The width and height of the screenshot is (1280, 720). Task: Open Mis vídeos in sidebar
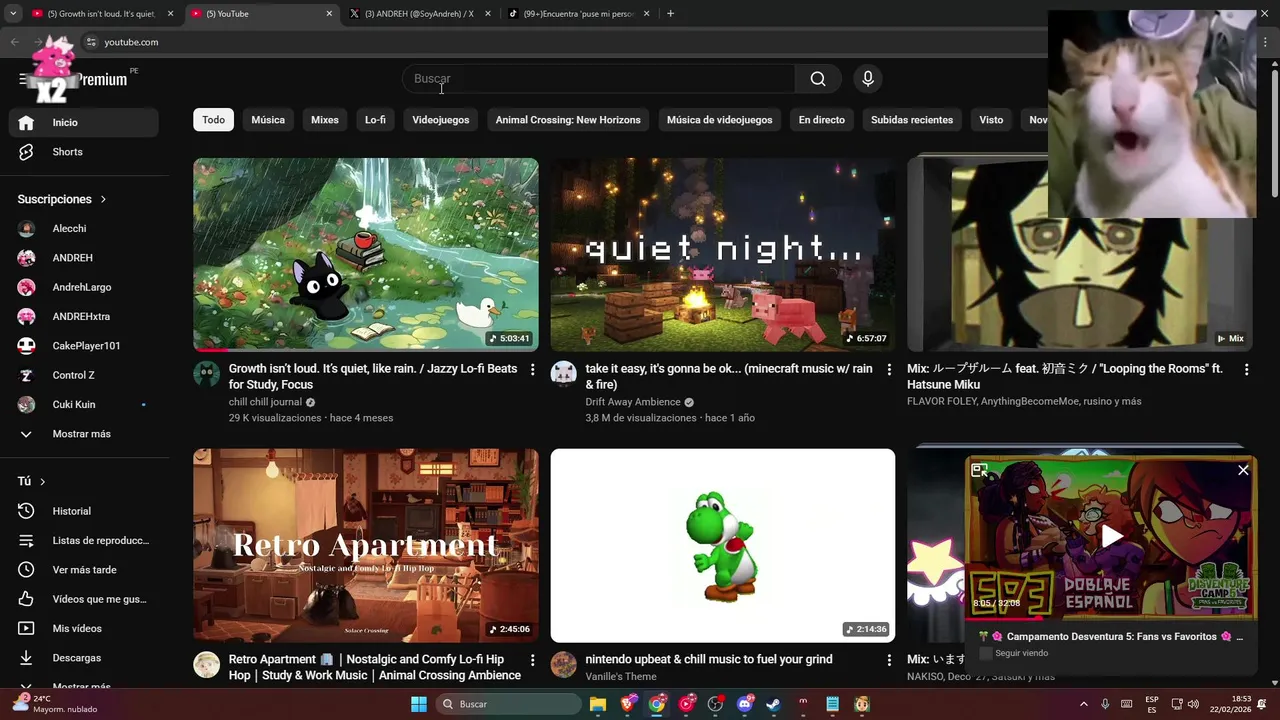[84, 628]
